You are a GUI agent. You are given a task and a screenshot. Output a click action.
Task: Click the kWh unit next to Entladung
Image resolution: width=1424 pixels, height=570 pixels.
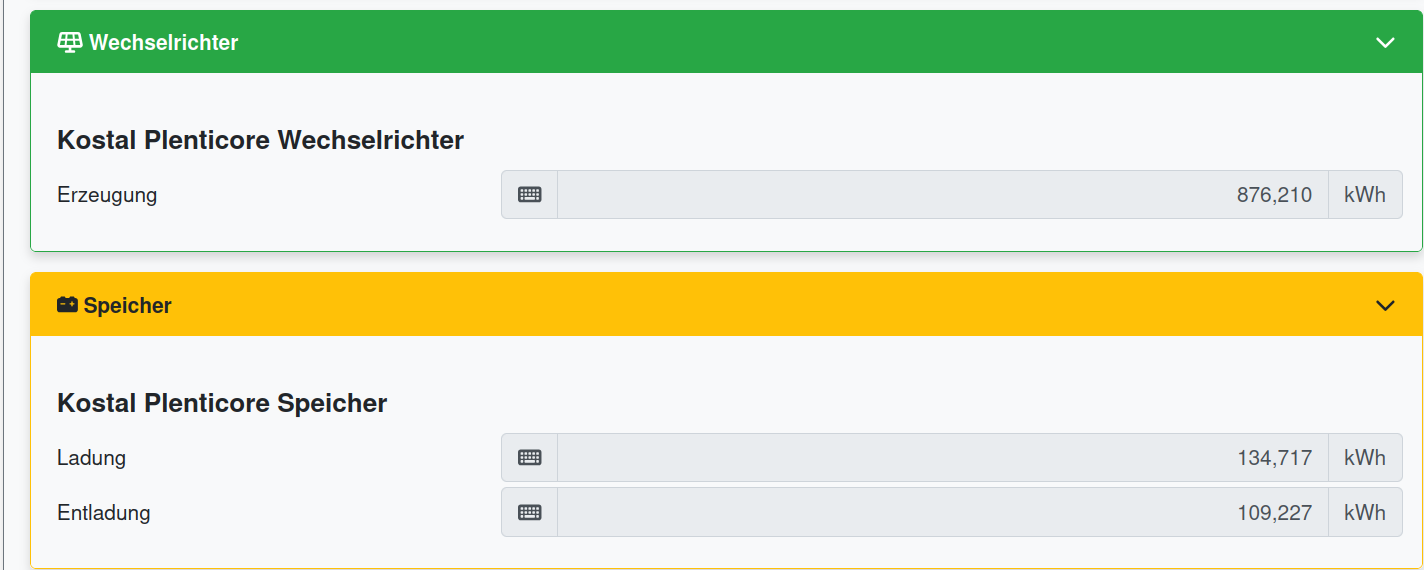pos(1365,513)
